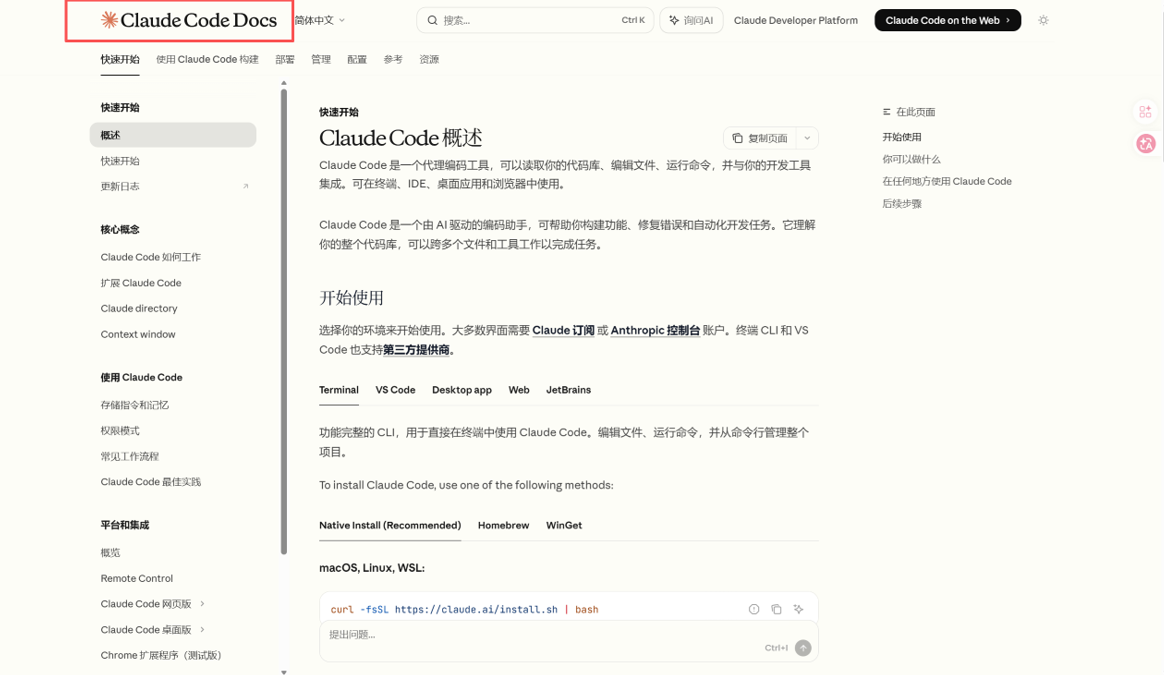Screen dimensions: 1164x675
Task: Jump to 后续步骤 in page outline
Action: 902,203
